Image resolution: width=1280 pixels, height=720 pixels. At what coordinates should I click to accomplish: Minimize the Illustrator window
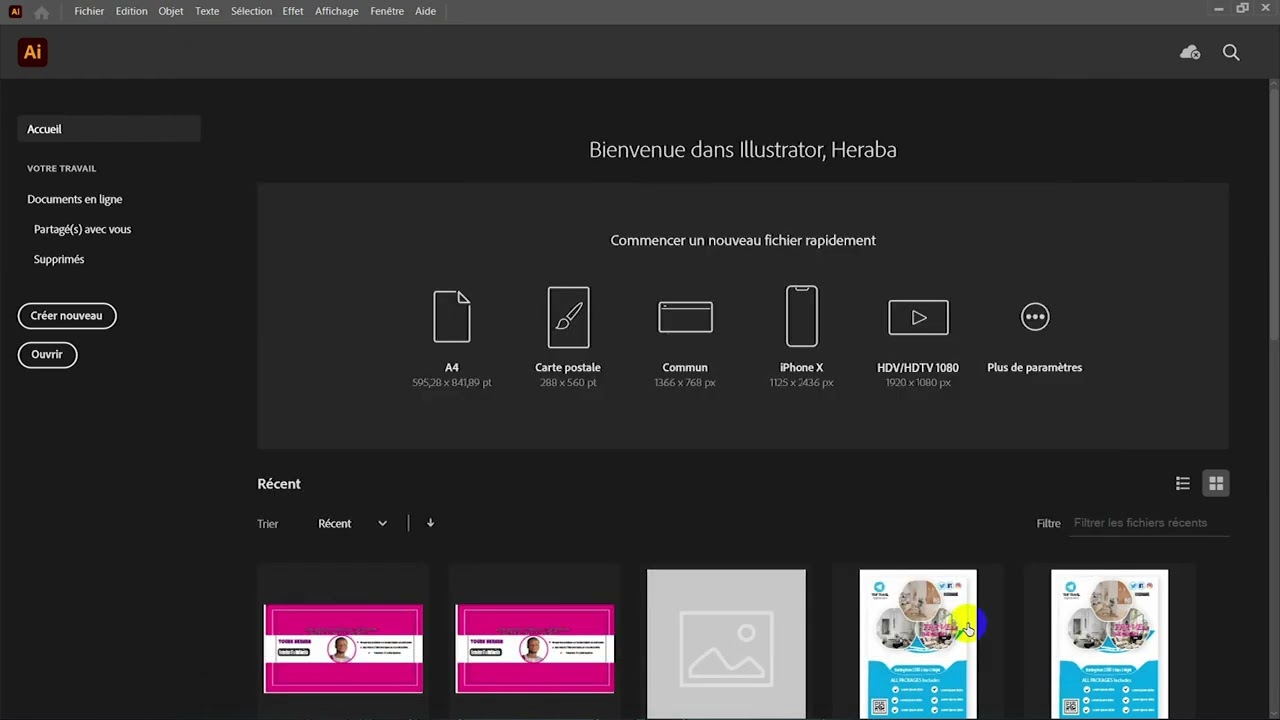[1218, 9]
